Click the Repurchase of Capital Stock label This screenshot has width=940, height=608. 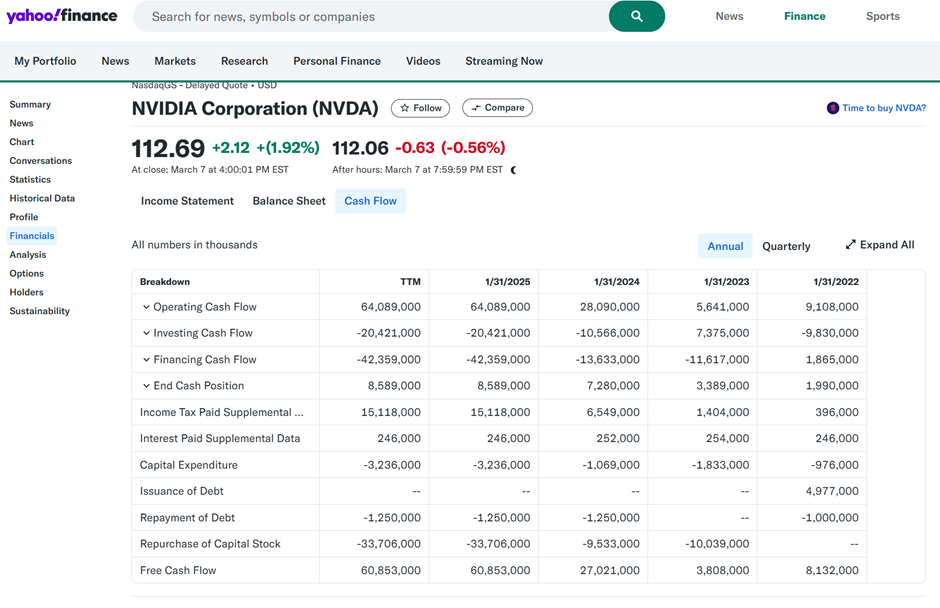point(210,544)
